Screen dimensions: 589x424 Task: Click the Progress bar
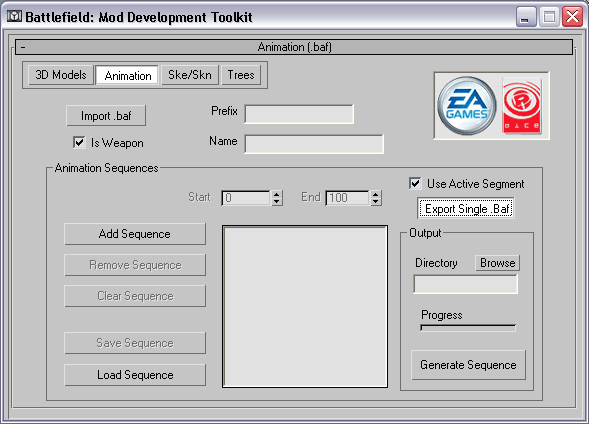(468, 328)
